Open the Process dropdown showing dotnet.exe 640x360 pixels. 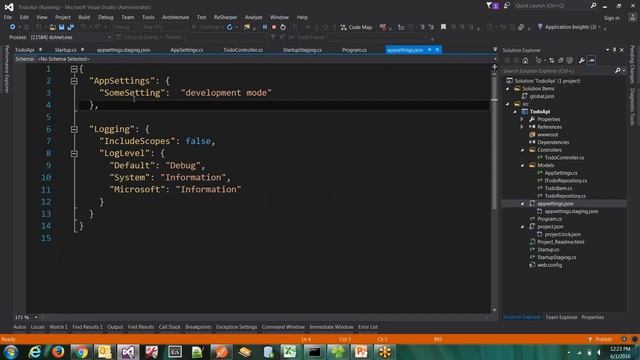click(x=70, y=37)
